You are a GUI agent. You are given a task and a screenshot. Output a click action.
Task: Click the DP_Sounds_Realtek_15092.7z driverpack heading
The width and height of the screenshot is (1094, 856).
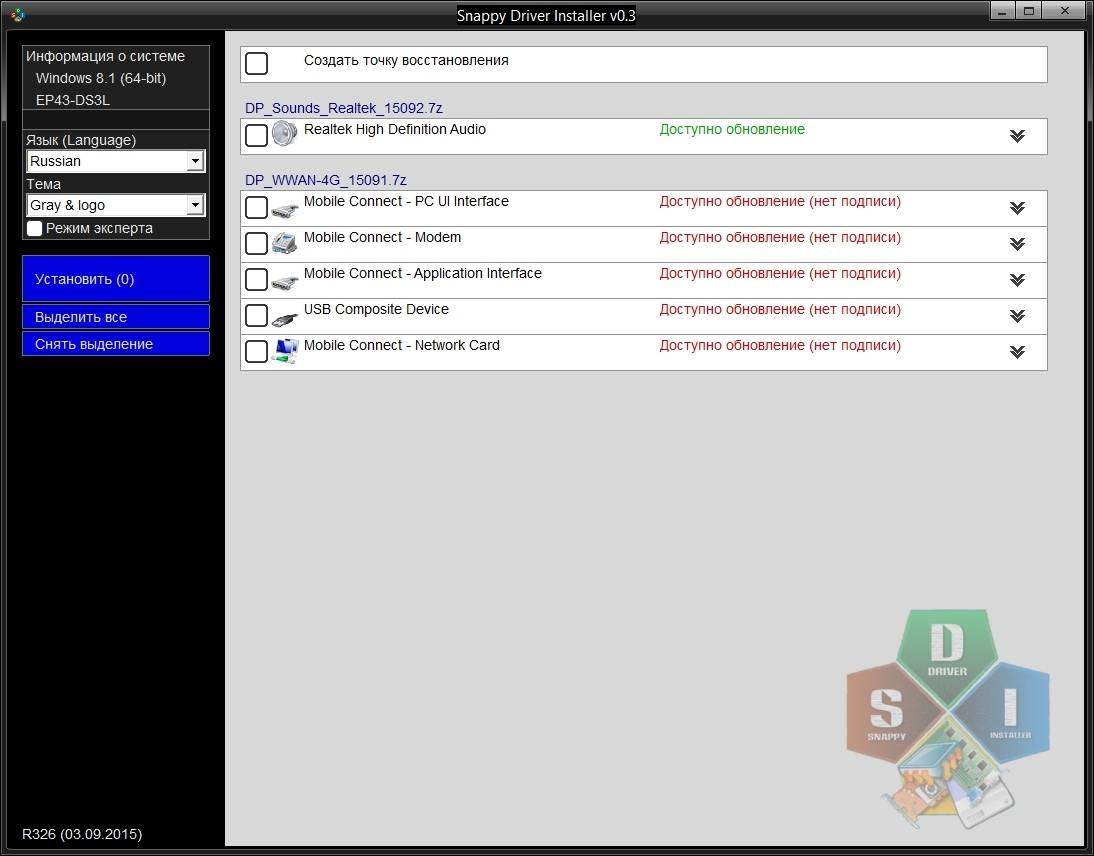tap(343, 108)
